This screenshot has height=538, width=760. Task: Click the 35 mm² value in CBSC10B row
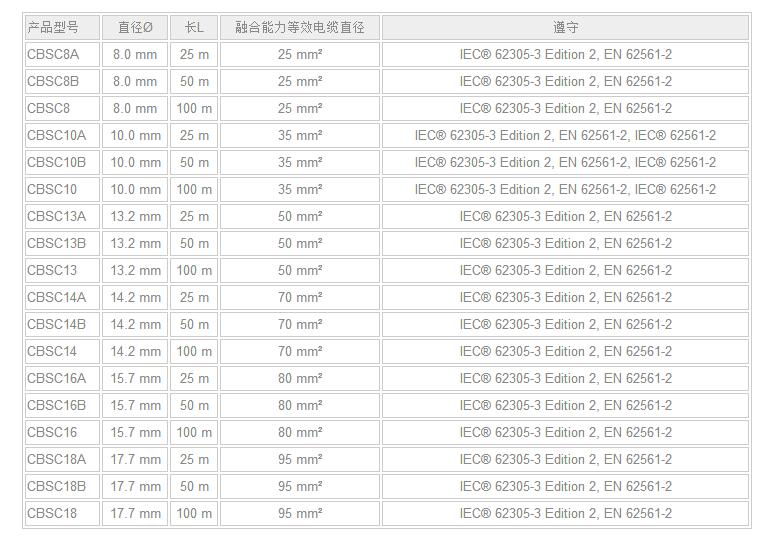click(x=300, y=162)
